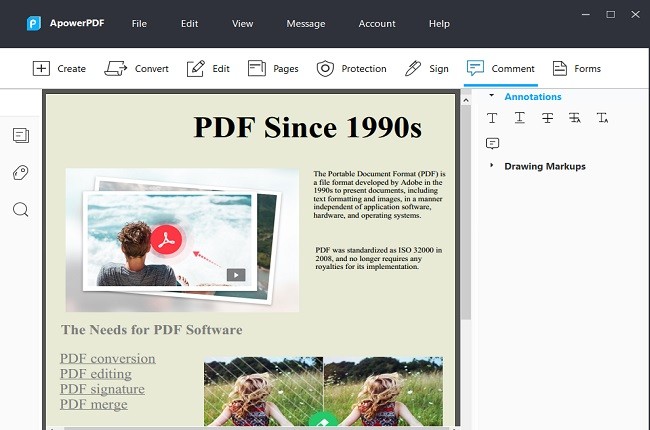Click the ISO 32000 paragraph
Screen dimensions: 650x430
378,258
